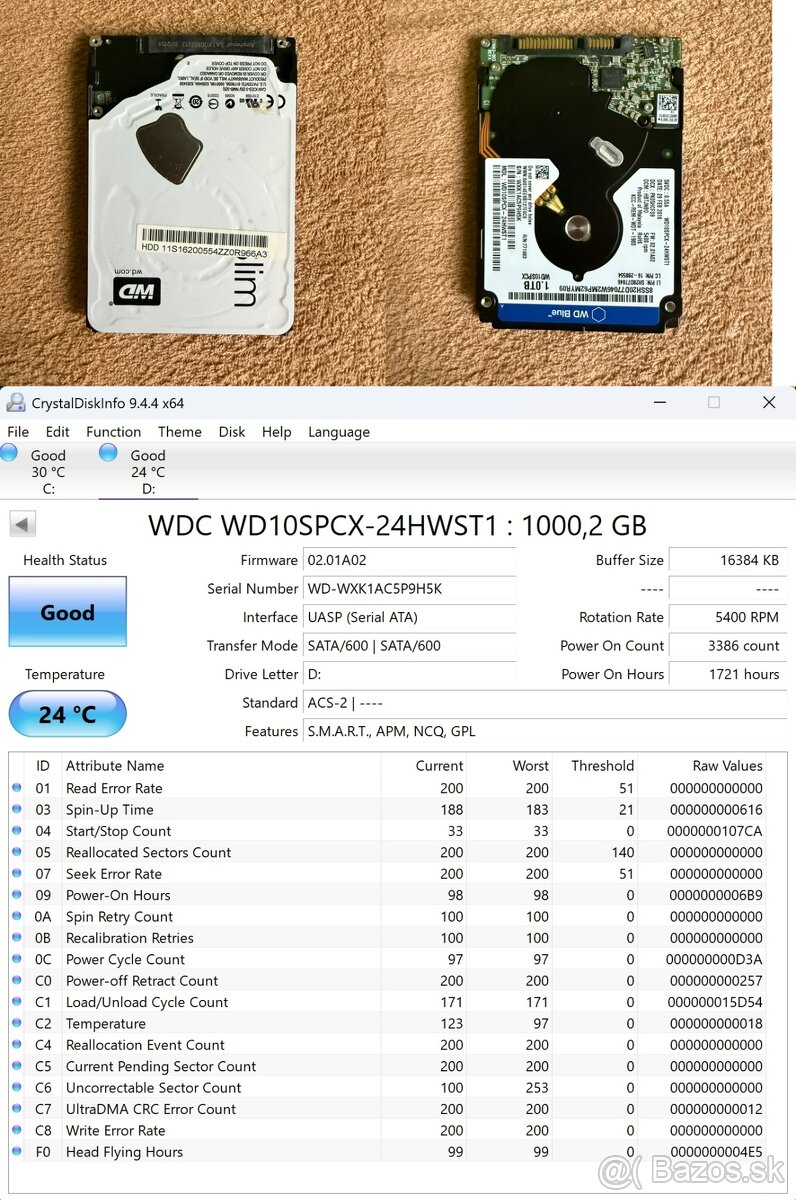Open the Function menu
The width and height of the screenshot is (796, 1200).
tap(114, 432)
